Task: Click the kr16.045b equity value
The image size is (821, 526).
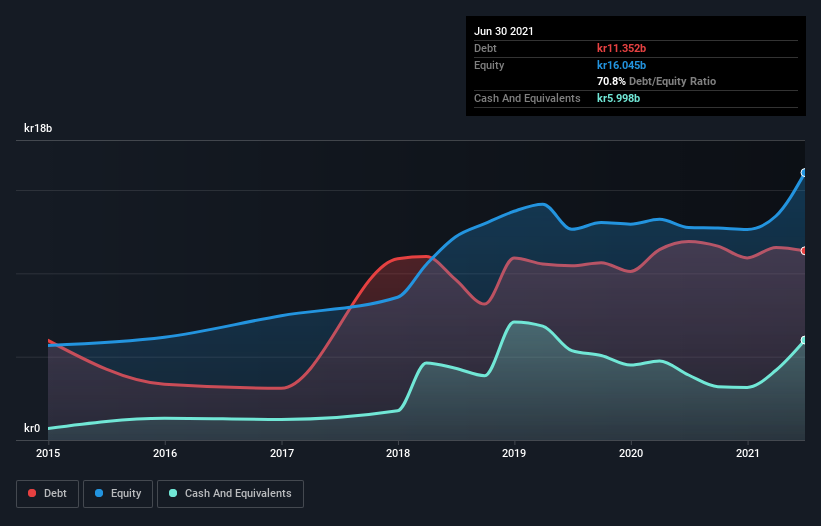Action: (622, 65)
